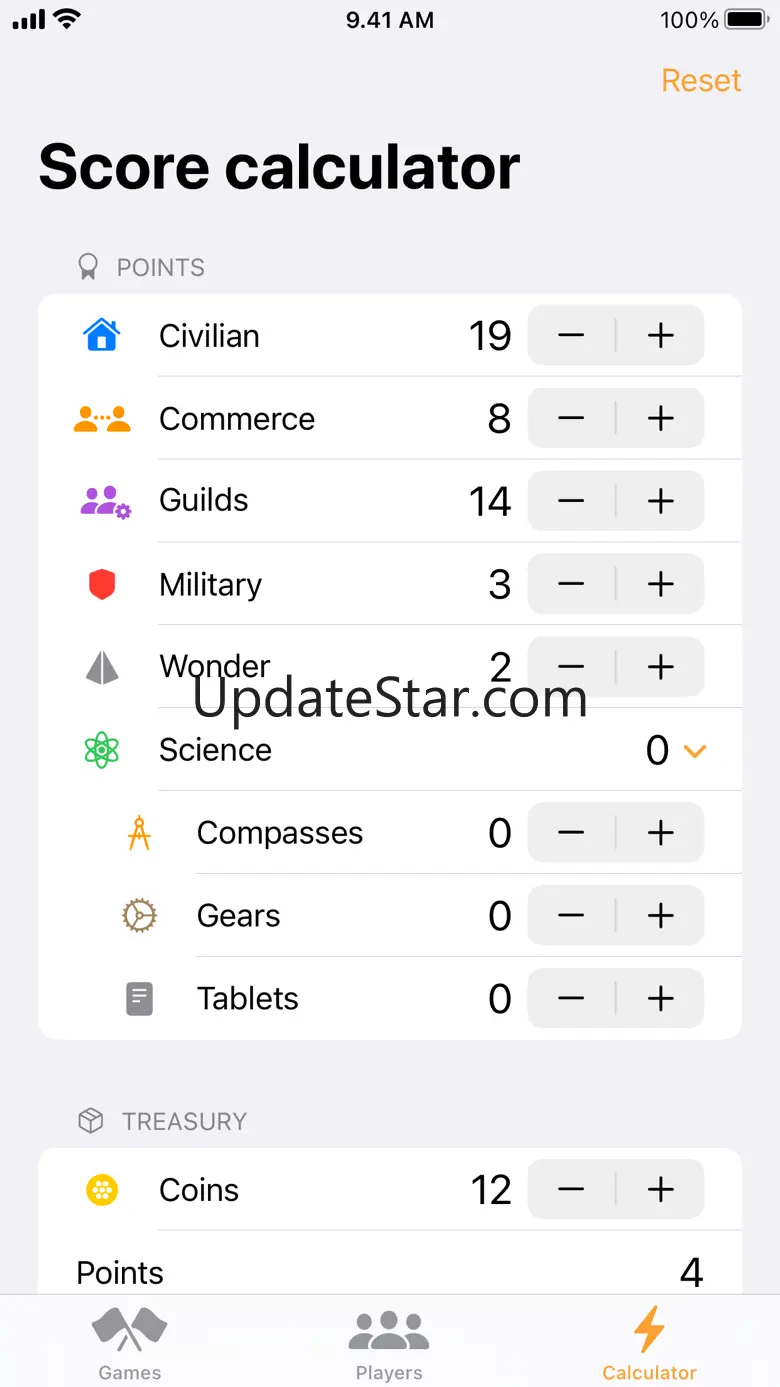Decrease the Commerce points by one
Image resolution: width=780 pixels, height=1387 pixels.
(571, 419)
